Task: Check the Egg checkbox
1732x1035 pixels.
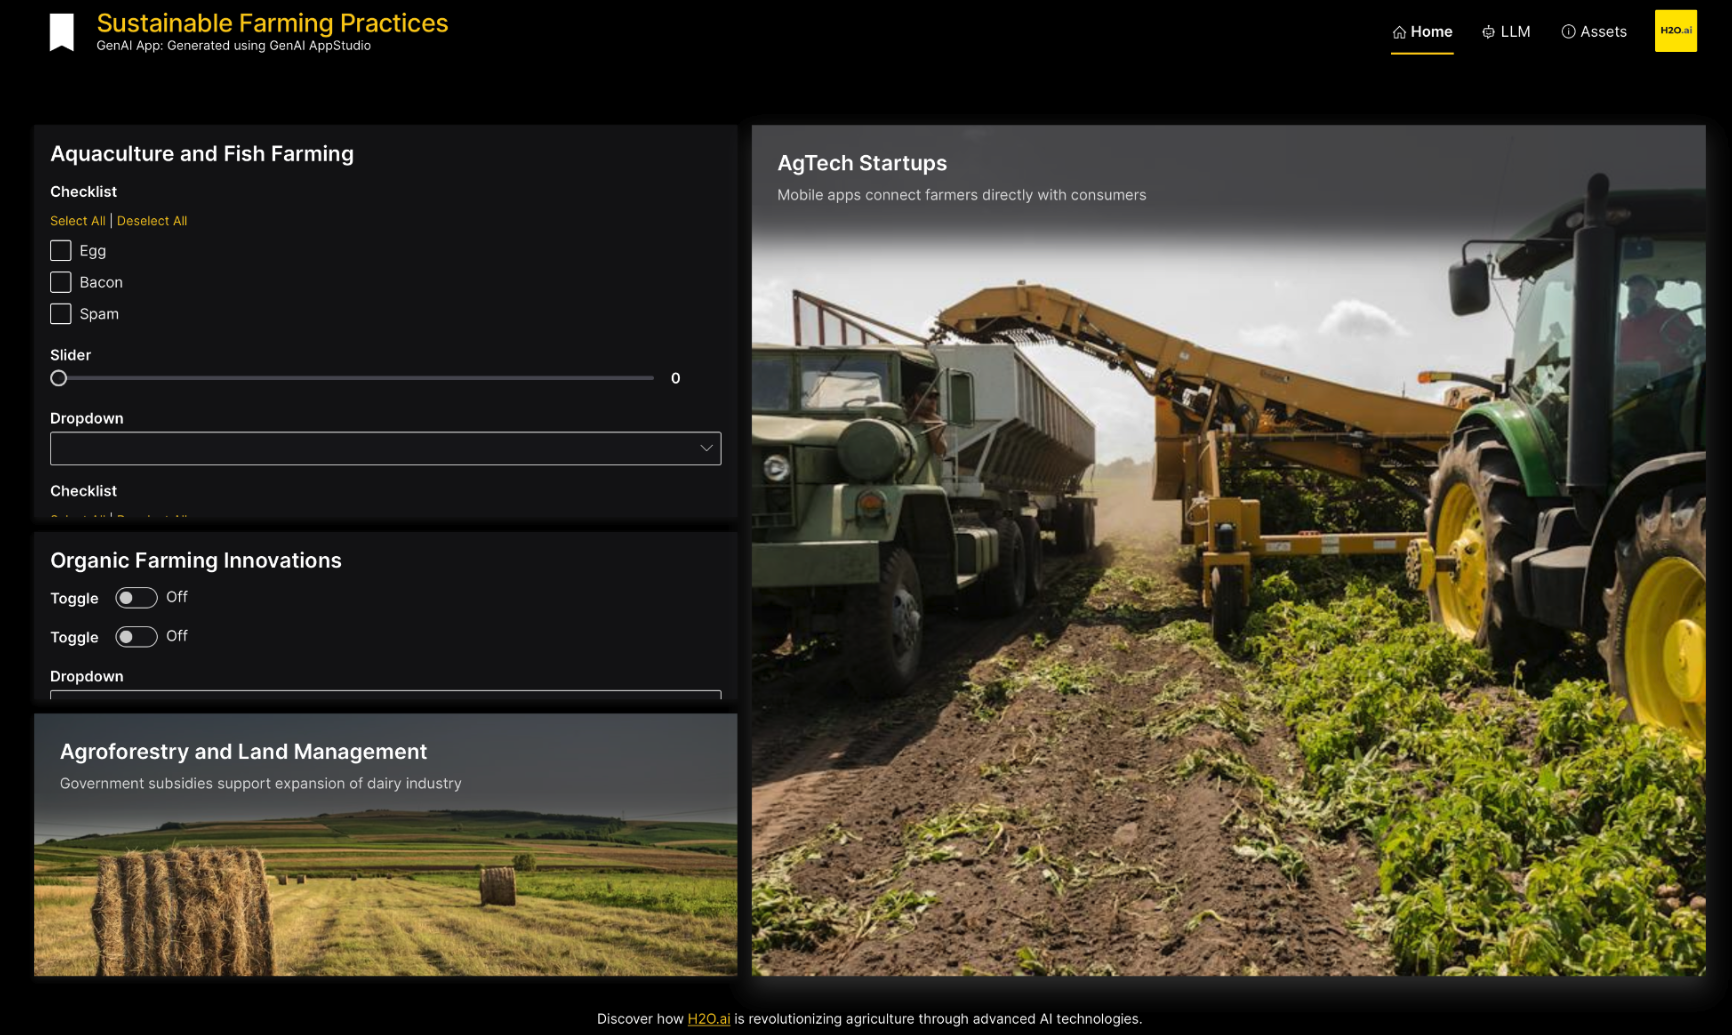Action: 61,251
